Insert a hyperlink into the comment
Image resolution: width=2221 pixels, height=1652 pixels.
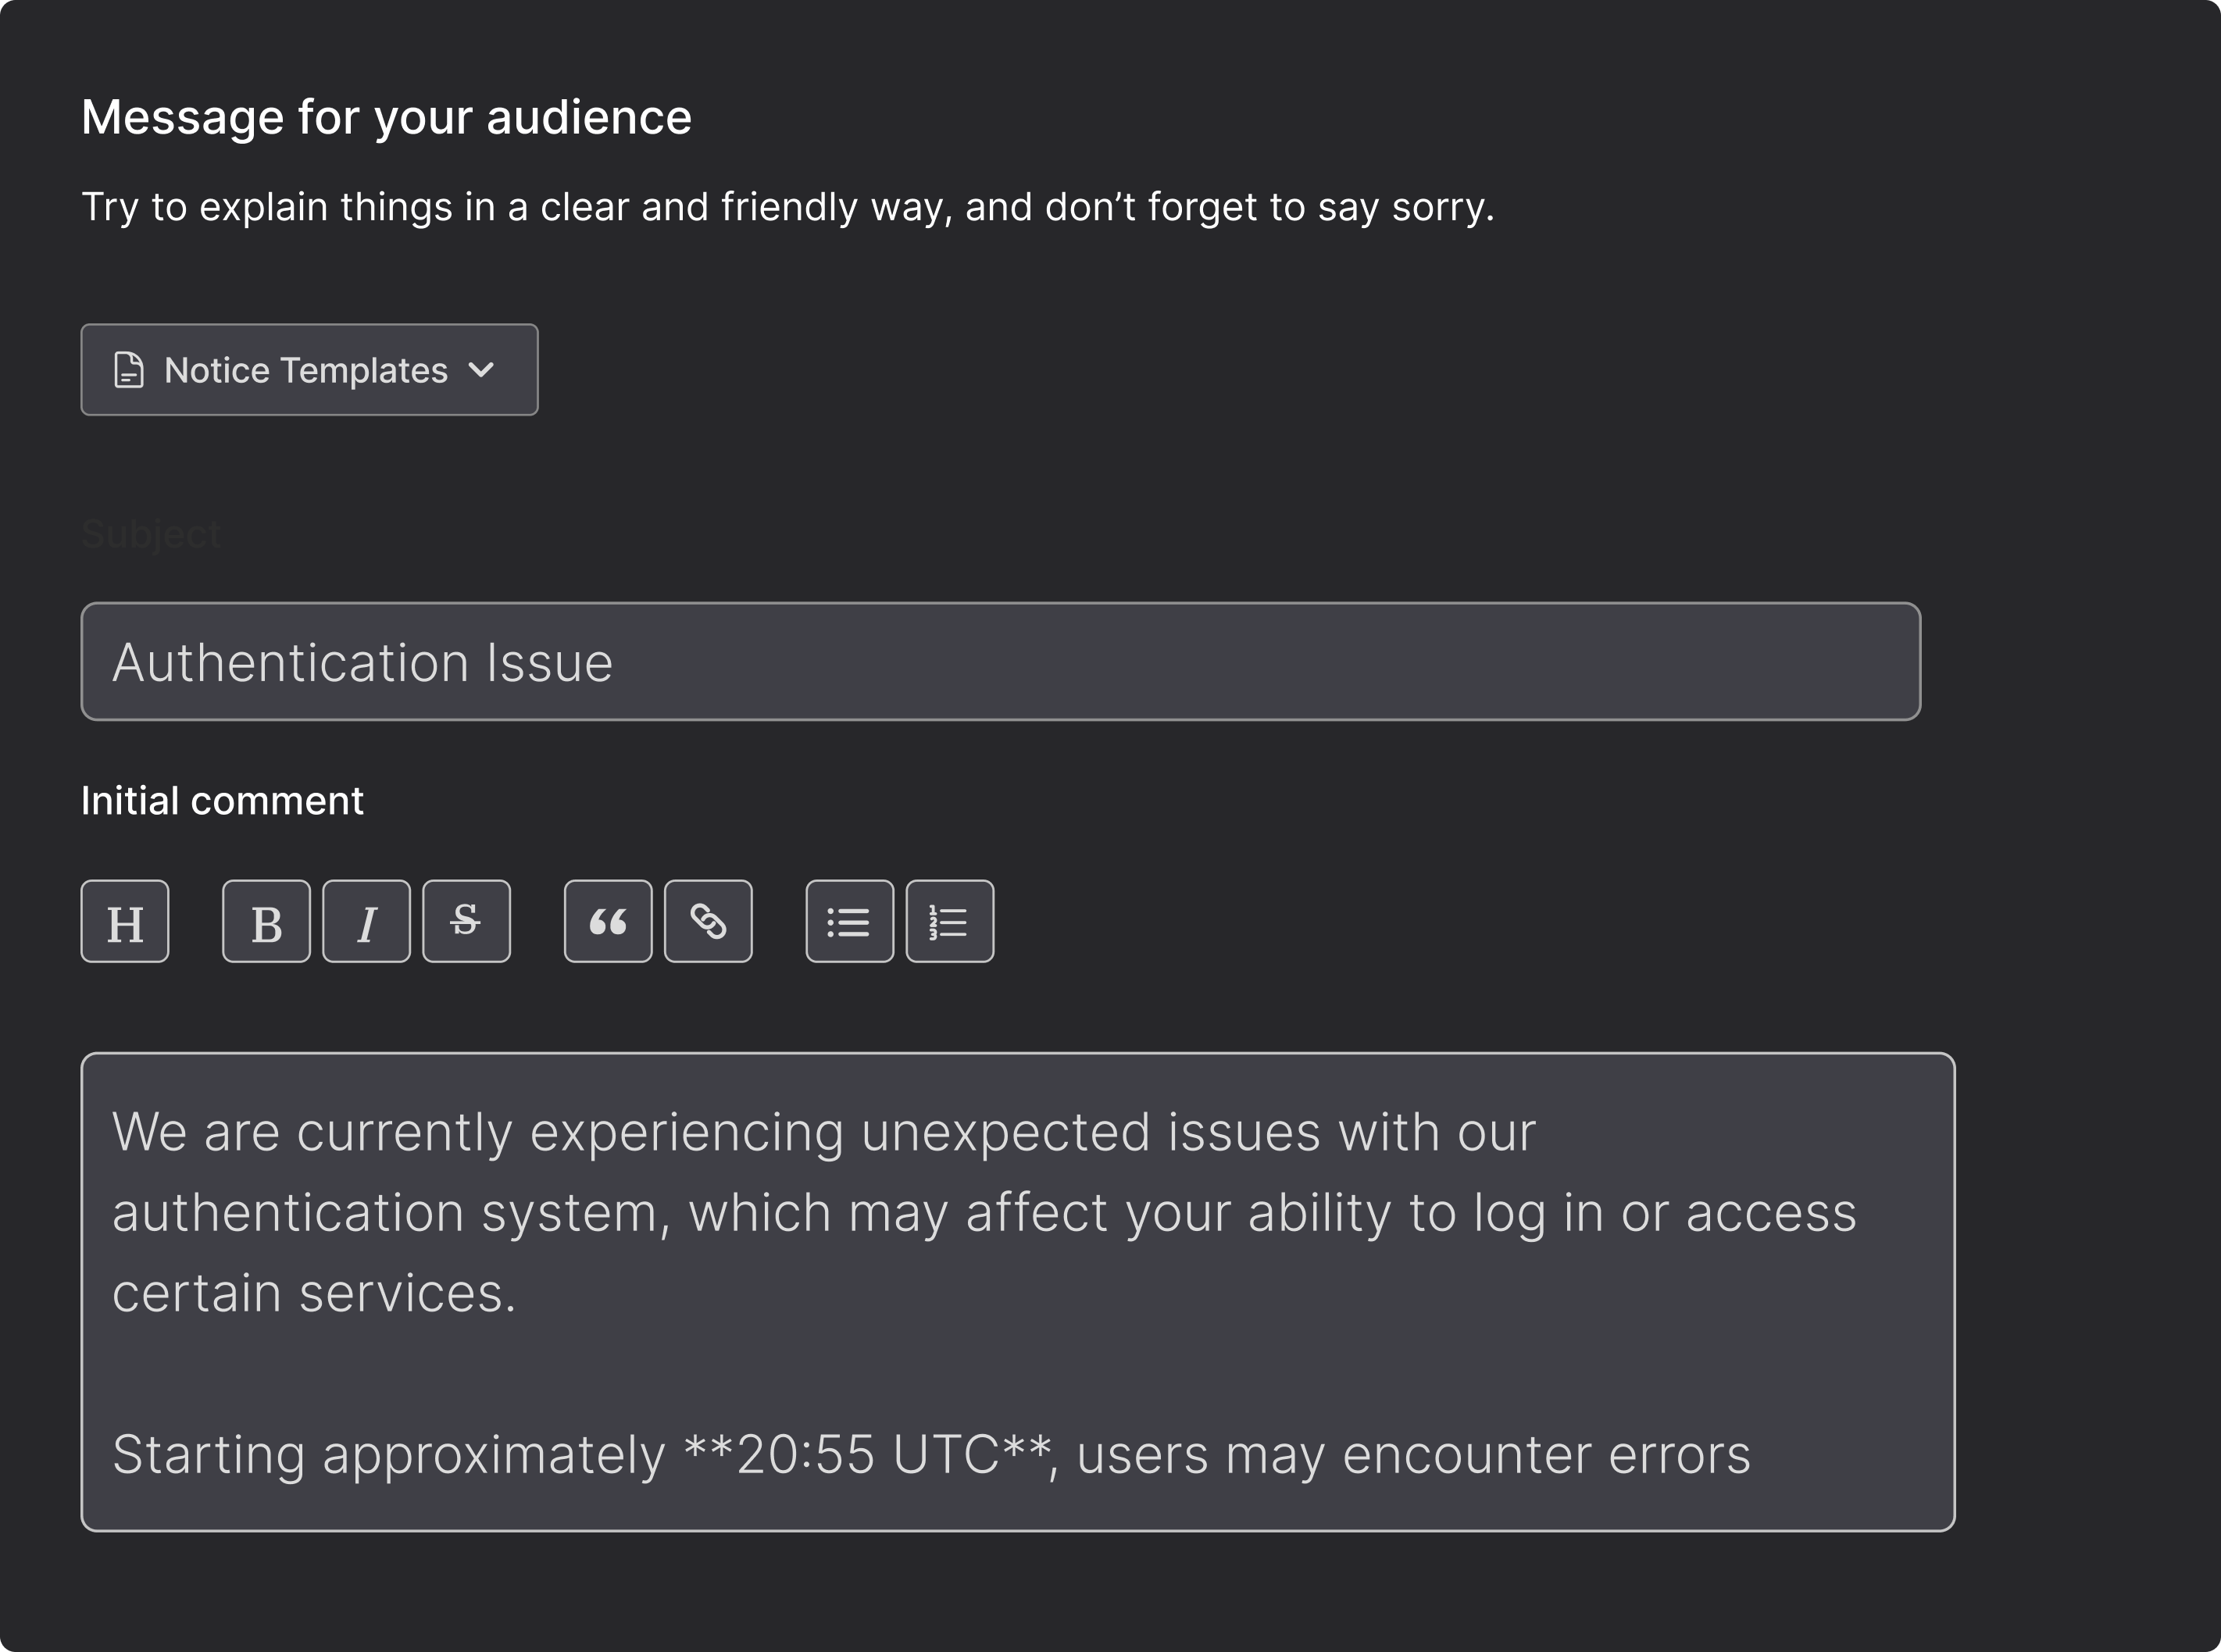click(x=709, y=920)
